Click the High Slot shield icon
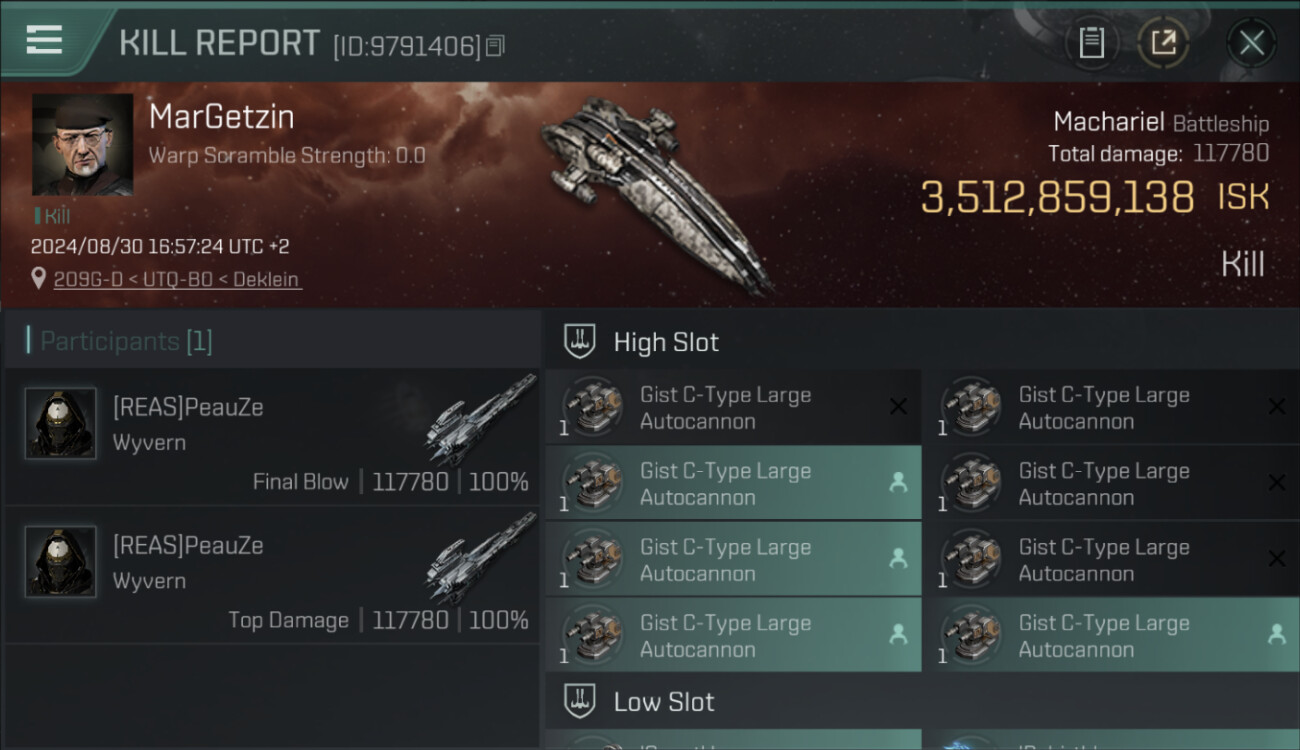The width and height of the screenshot is (1300, 750). pos(581,342)
